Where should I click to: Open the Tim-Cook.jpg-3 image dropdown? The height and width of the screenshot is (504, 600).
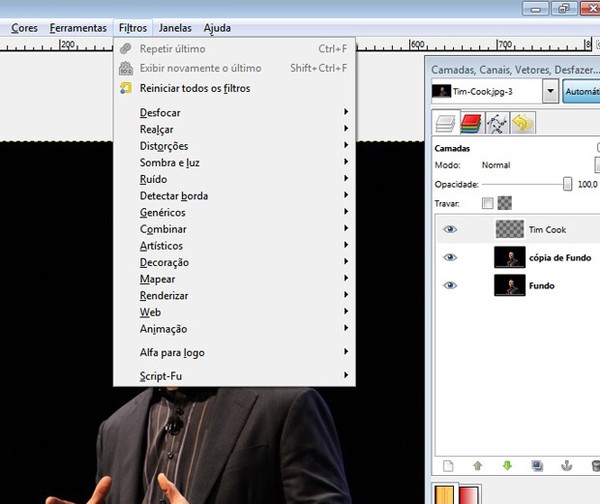[x=549, y=90]
